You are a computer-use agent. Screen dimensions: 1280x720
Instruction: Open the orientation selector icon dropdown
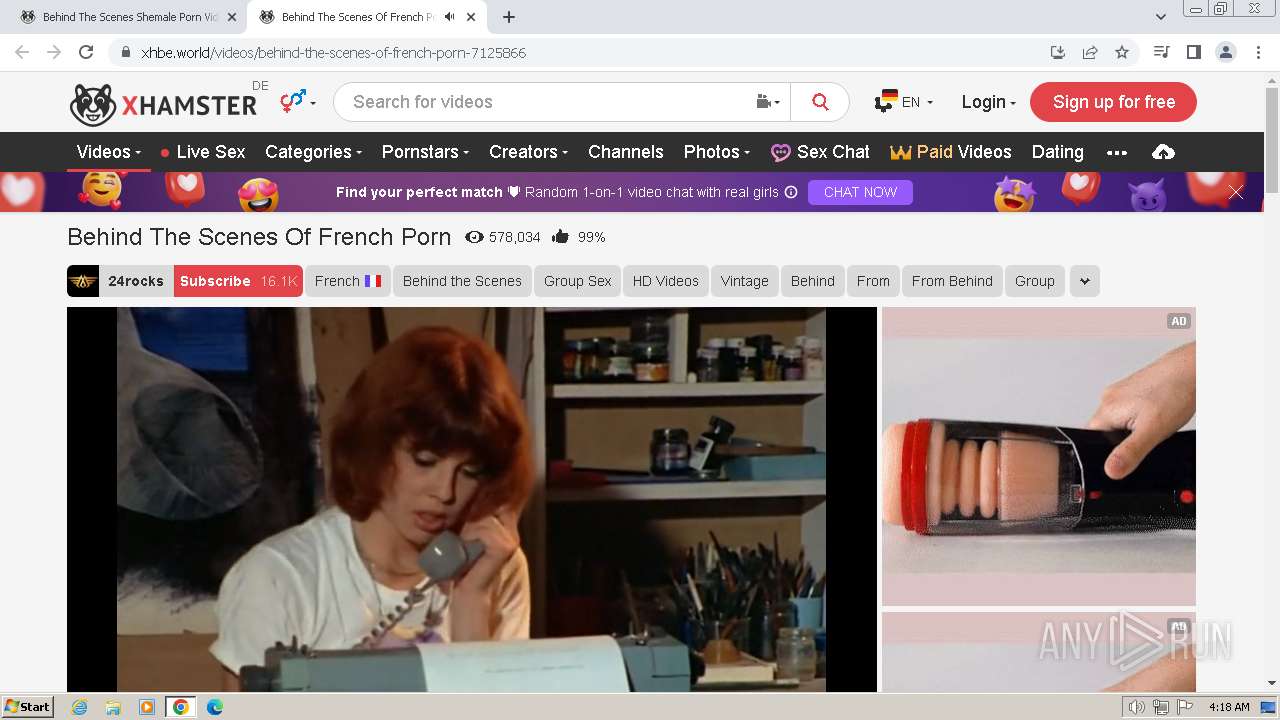click(x=297, y=101)
